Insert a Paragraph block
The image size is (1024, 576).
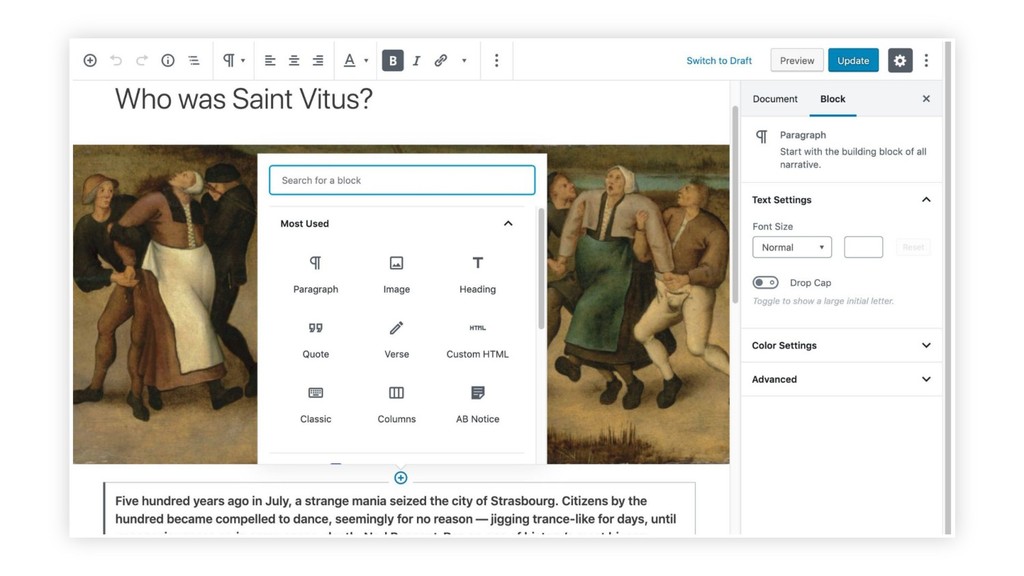315,274
